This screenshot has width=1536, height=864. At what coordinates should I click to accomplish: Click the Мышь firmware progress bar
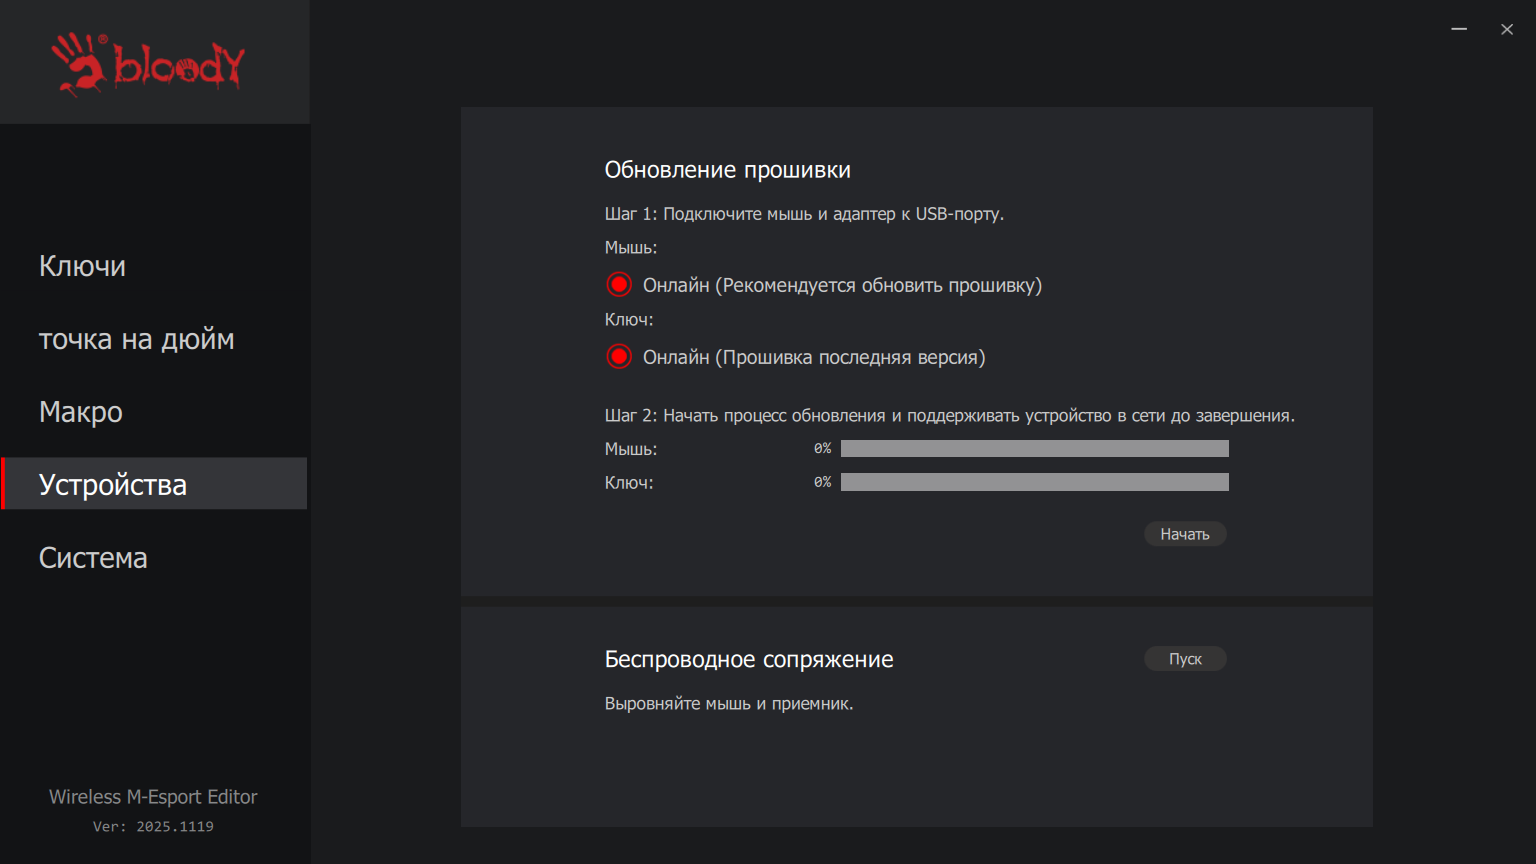[1034, 449]
